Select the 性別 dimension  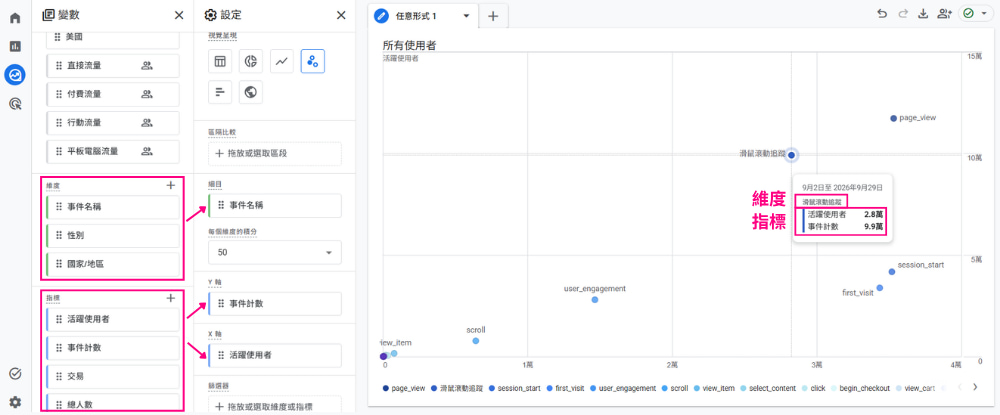pos(112,235)
